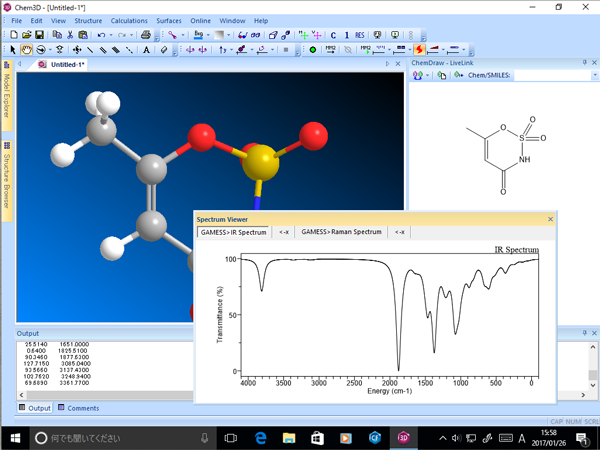Image resolution: width=600 pixels, height=450 pixels.
Task: Click the Save file icon
Action: [41, 35]
